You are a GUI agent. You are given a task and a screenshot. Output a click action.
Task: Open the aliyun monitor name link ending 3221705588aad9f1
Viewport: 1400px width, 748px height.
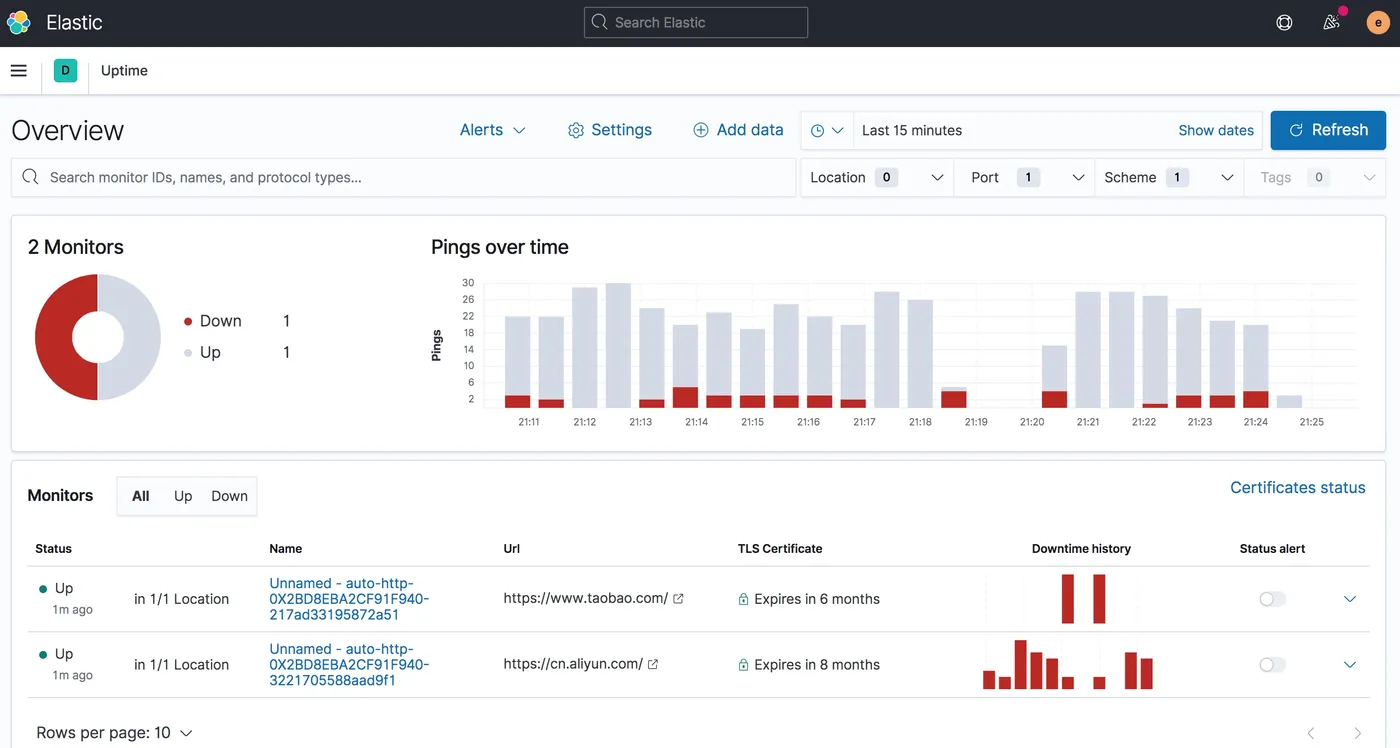tap(349, 665)
